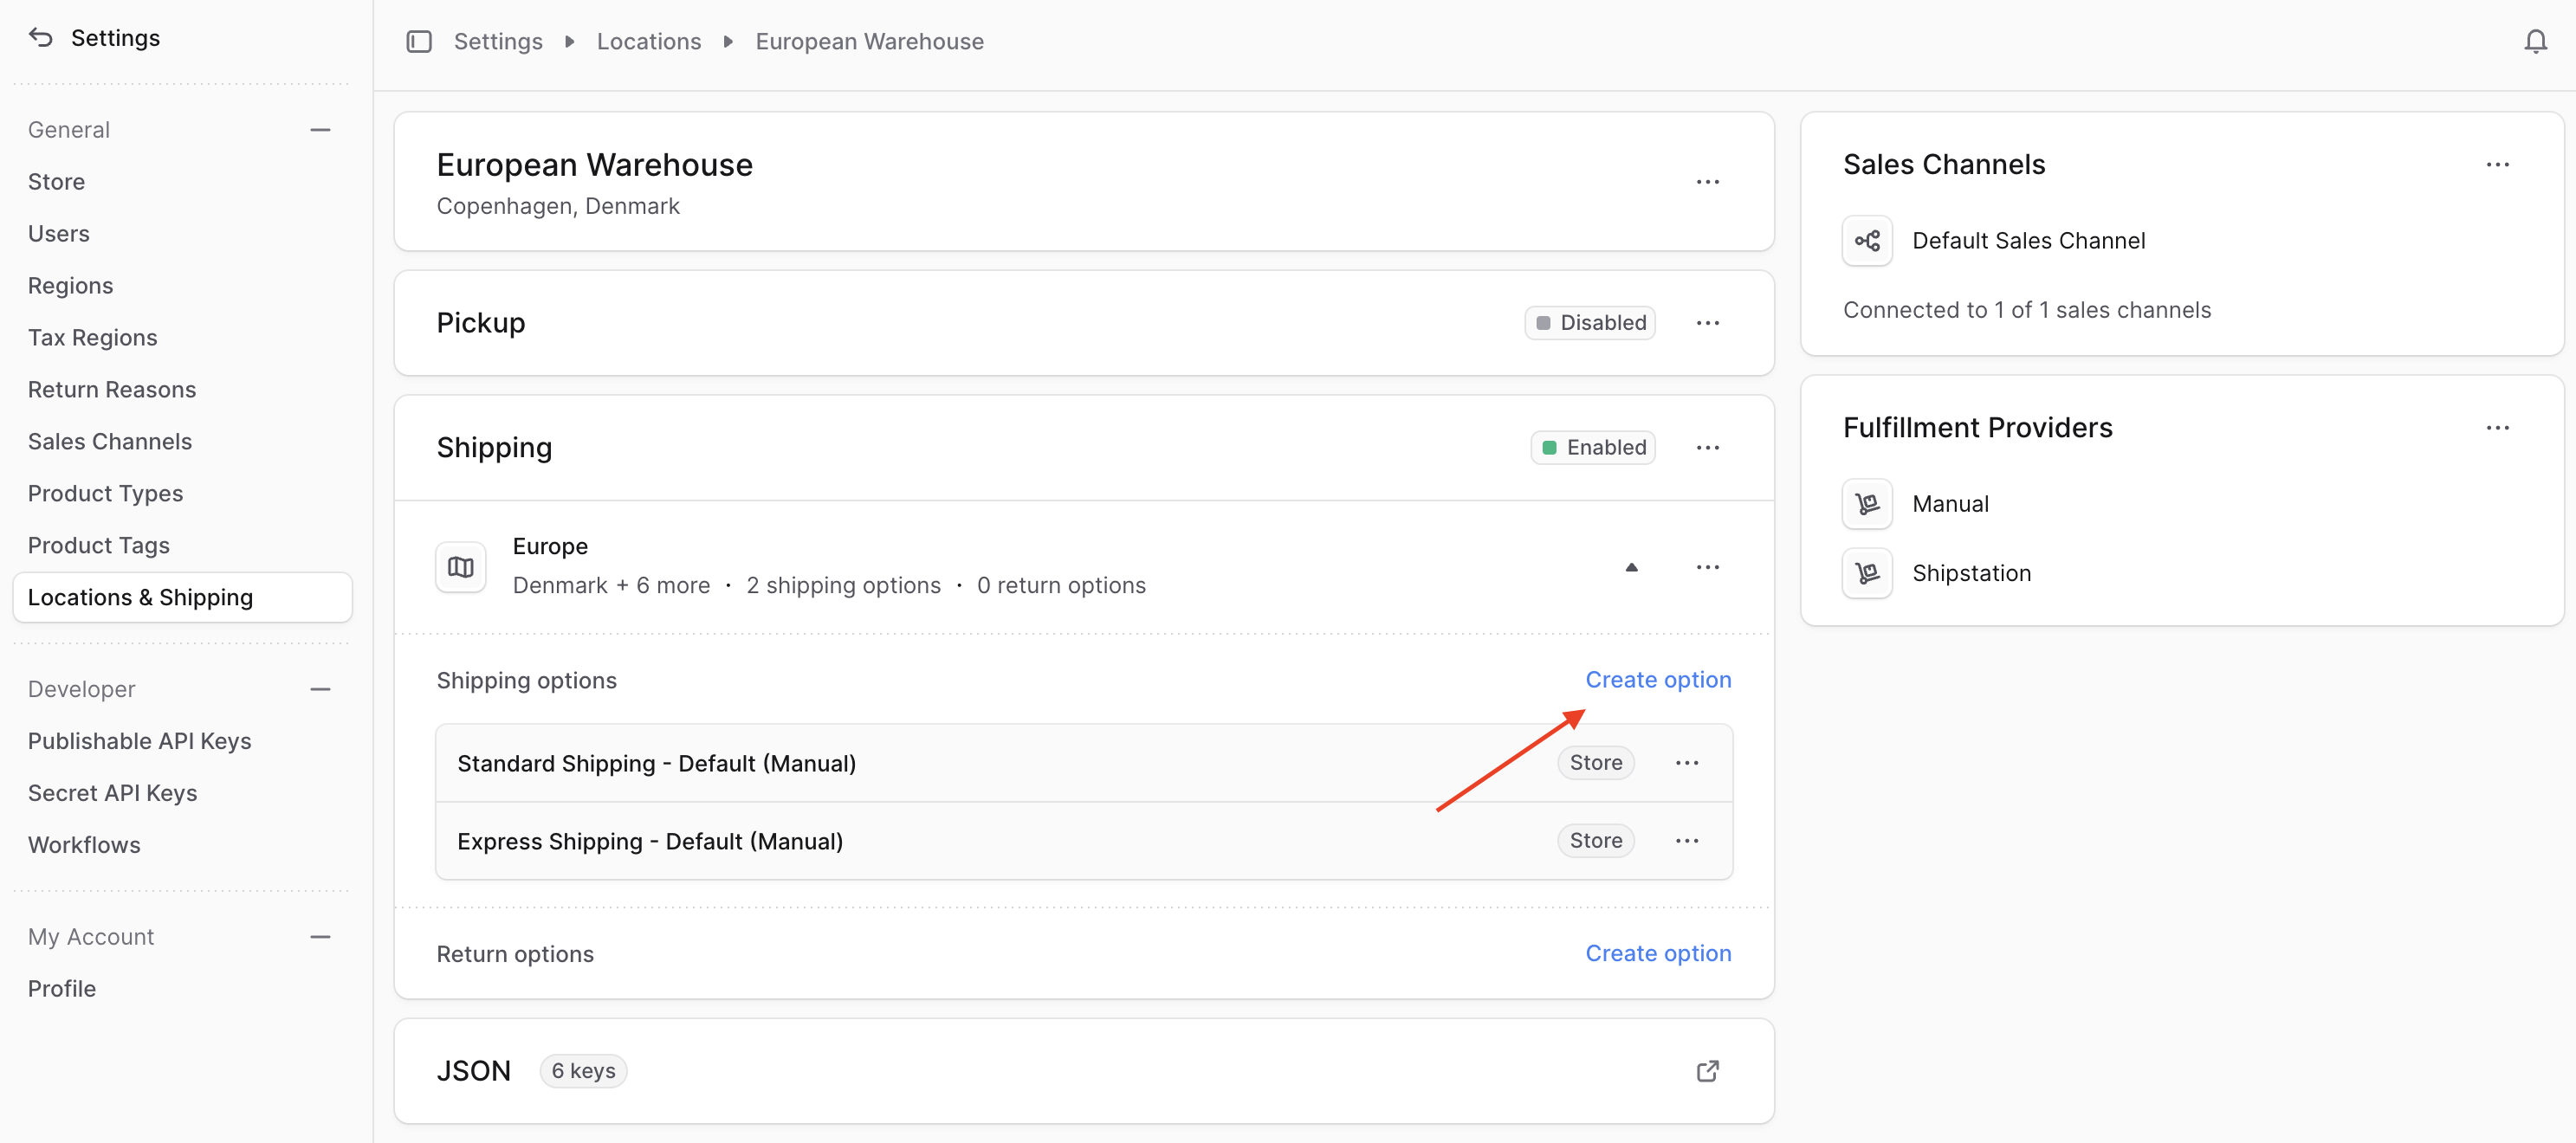The height and width of the screenshot is (1143, 2576).
Task: Create a new shipping option
Action: [x=1658, y=679]
